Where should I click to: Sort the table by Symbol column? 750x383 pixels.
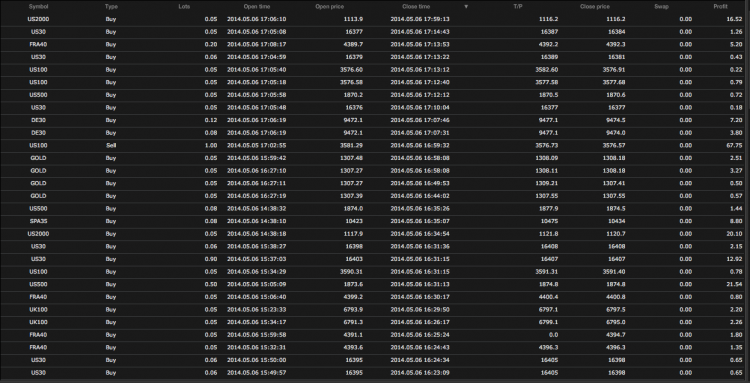(x=38, y=7)
